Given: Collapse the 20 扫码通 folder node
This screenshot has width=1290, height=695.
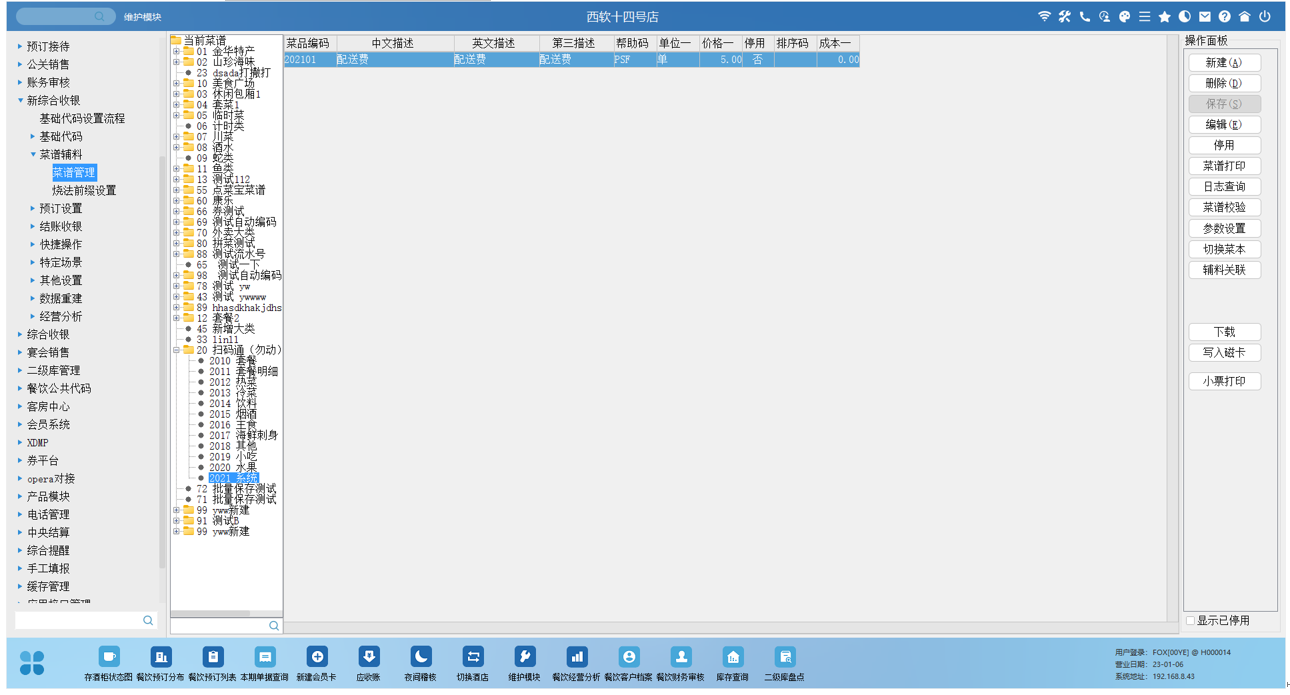Looking at the screenshot, I should 176,351.
